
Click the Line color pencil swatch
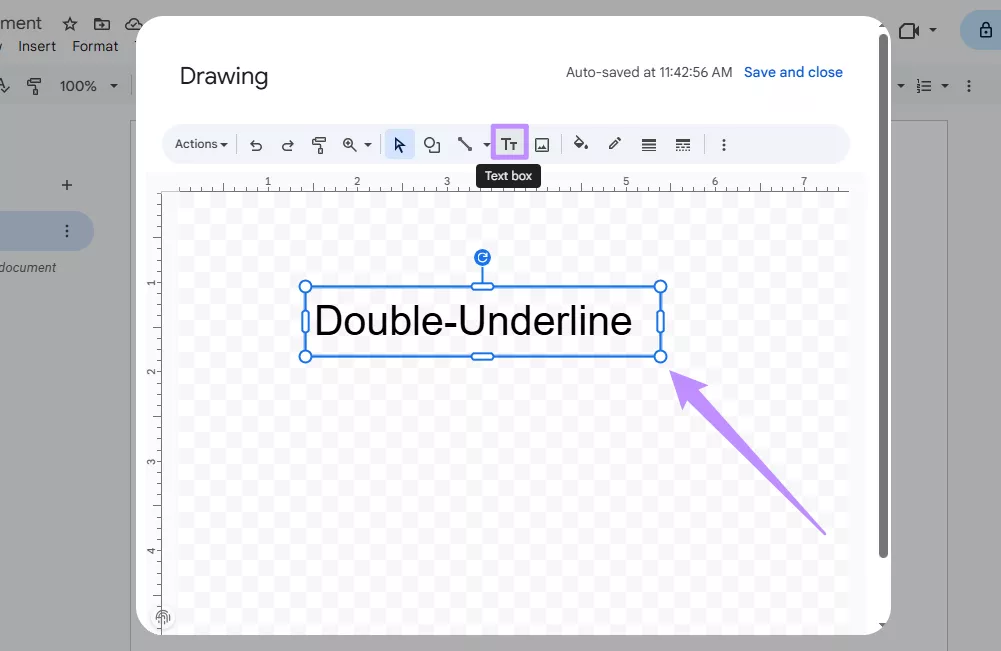(x=614, y=144)
